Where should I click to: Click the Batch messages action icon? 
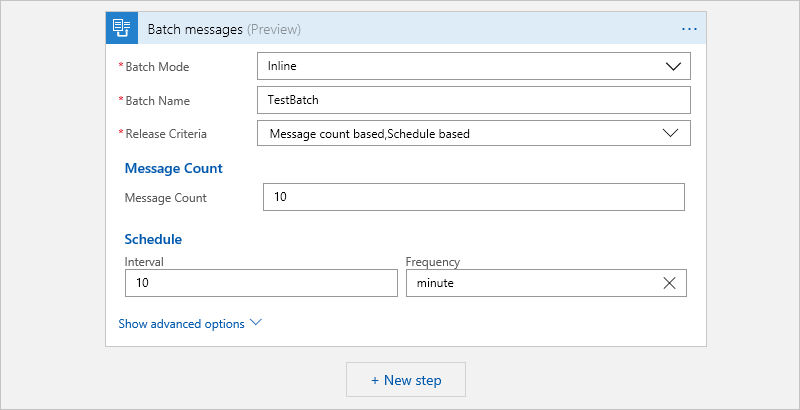122,29
